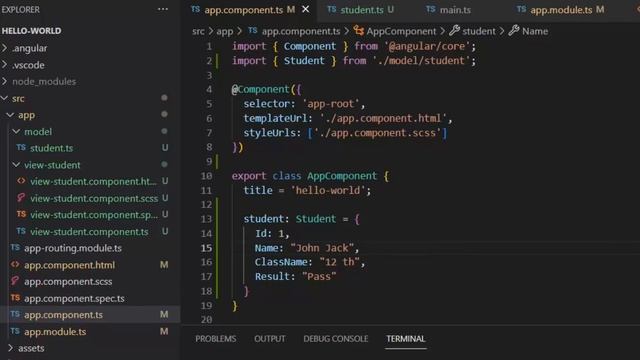Click the 'hello-world' title string in code
The width and height of the screenshot is (640, 360).
tap(328, 190)
